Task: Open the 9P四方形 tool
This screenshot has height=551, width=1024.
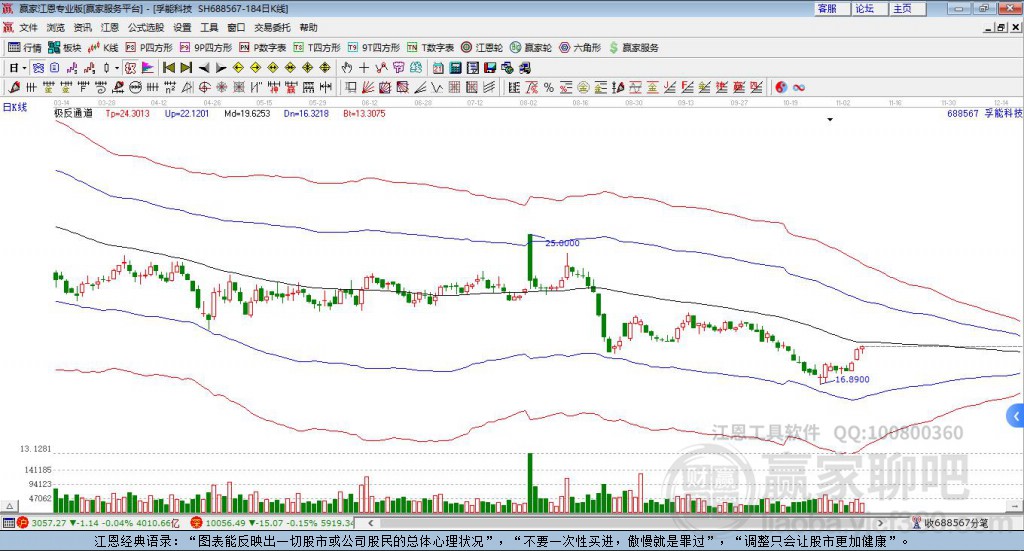Action: click(x=206, y=48)
